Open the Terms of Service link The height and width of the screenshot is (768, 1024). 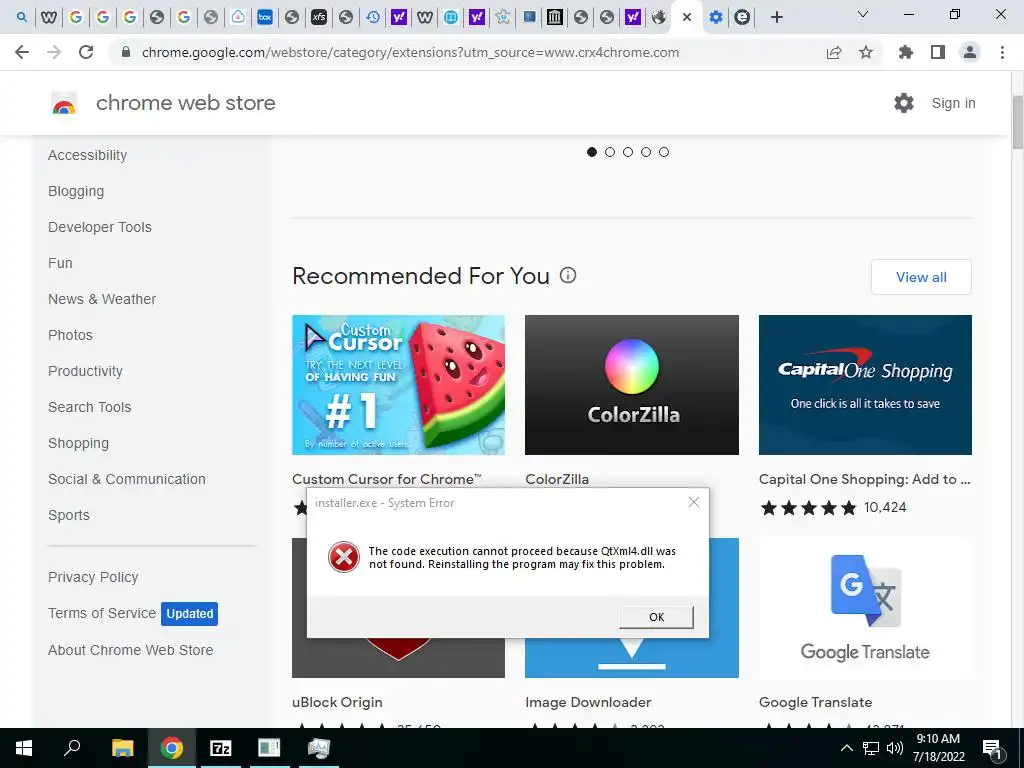pyautogui.click(x=102, y=613)
